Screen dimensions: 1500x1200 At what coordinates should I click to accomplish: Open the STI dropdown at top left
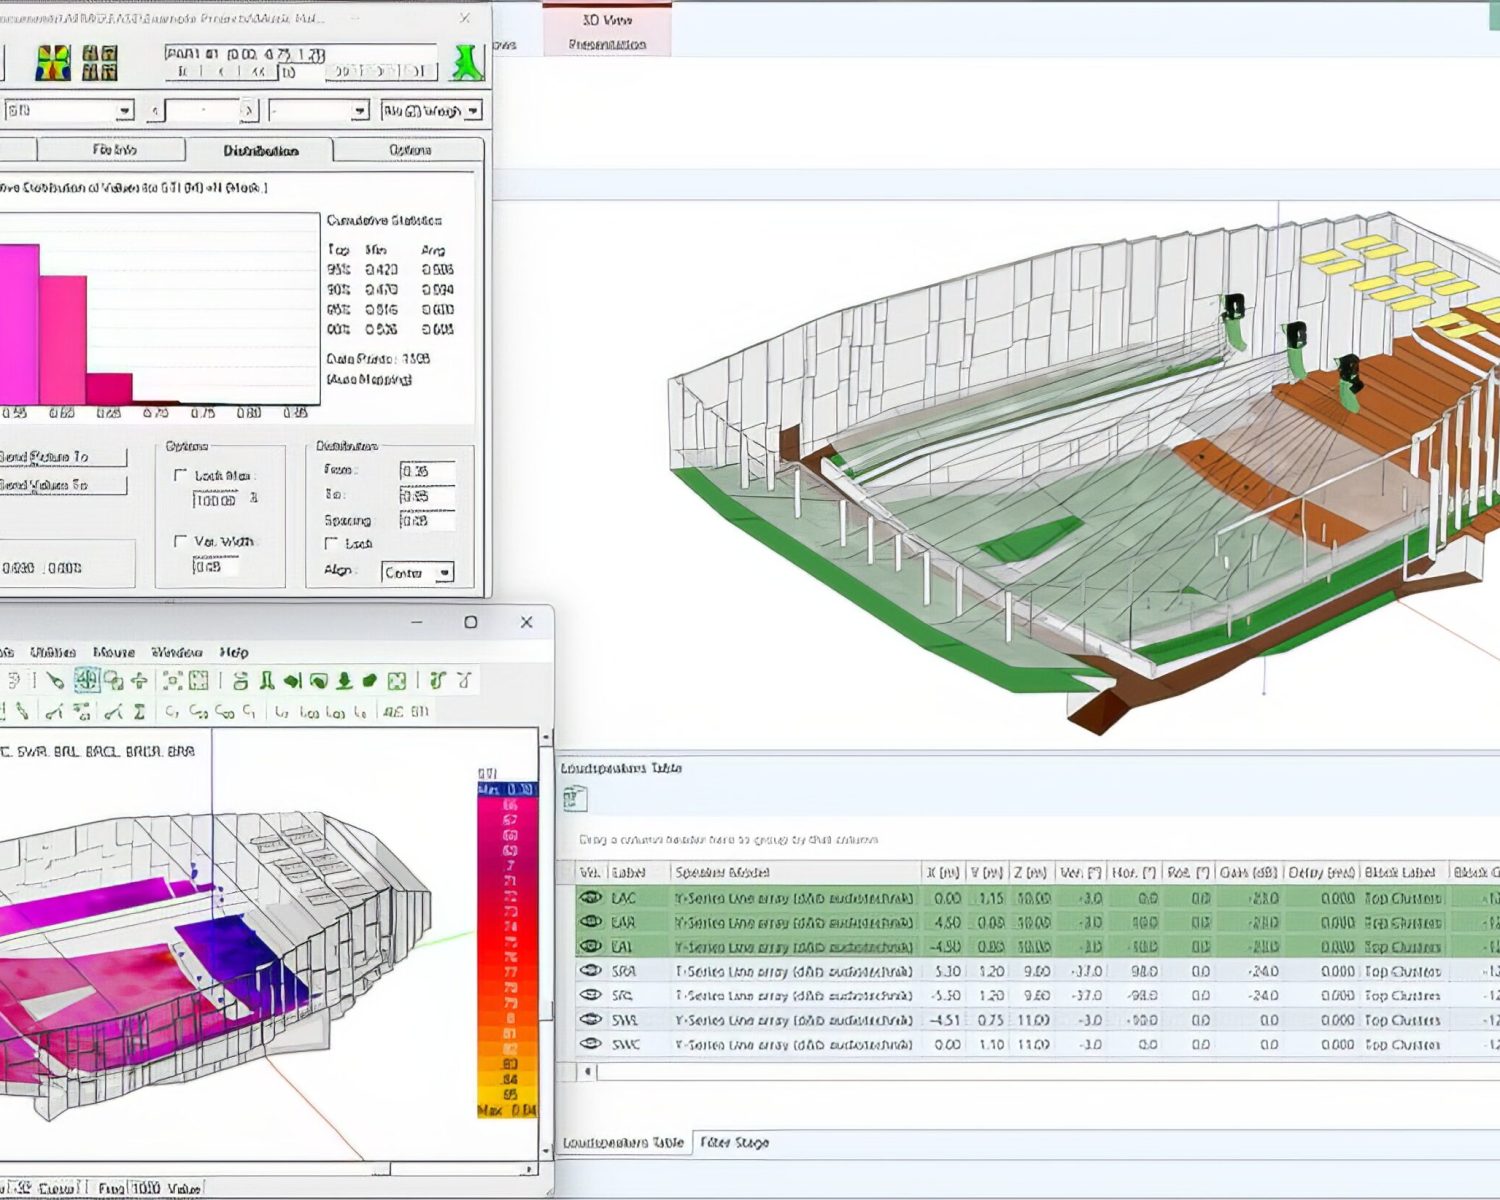pos(67,110)
